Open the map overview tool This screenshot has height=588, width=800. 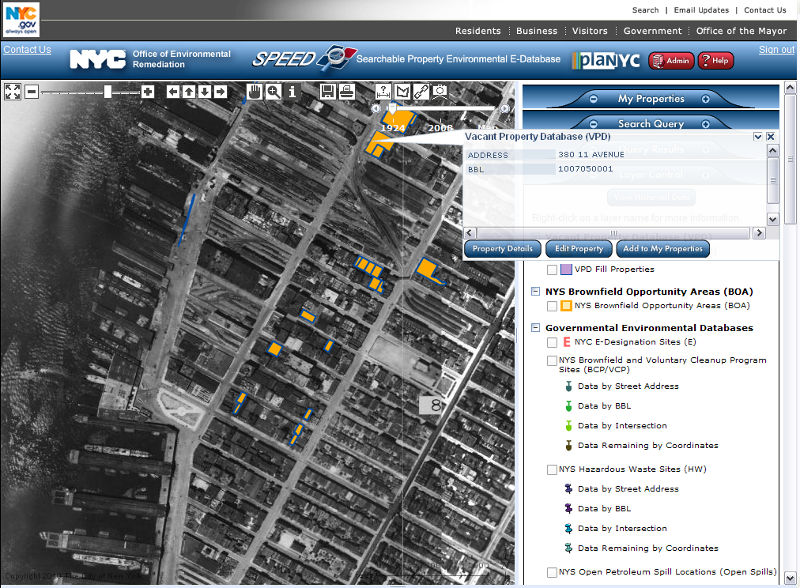pyautogui.click(x=403, y=91)
